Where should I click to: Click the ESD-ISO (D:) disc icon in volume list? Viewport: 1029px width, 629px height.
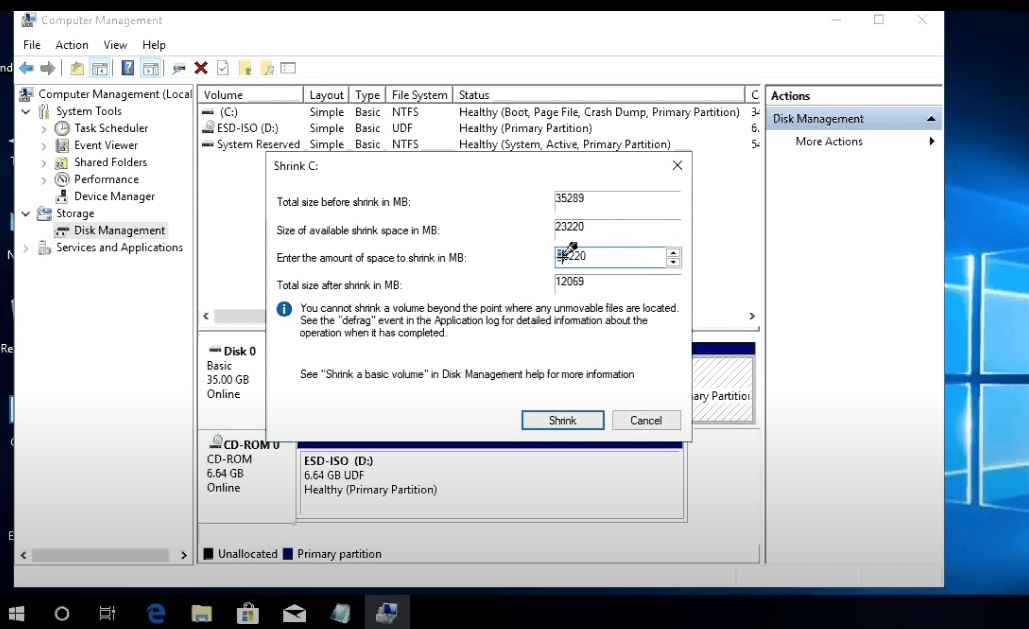[208, 128]
